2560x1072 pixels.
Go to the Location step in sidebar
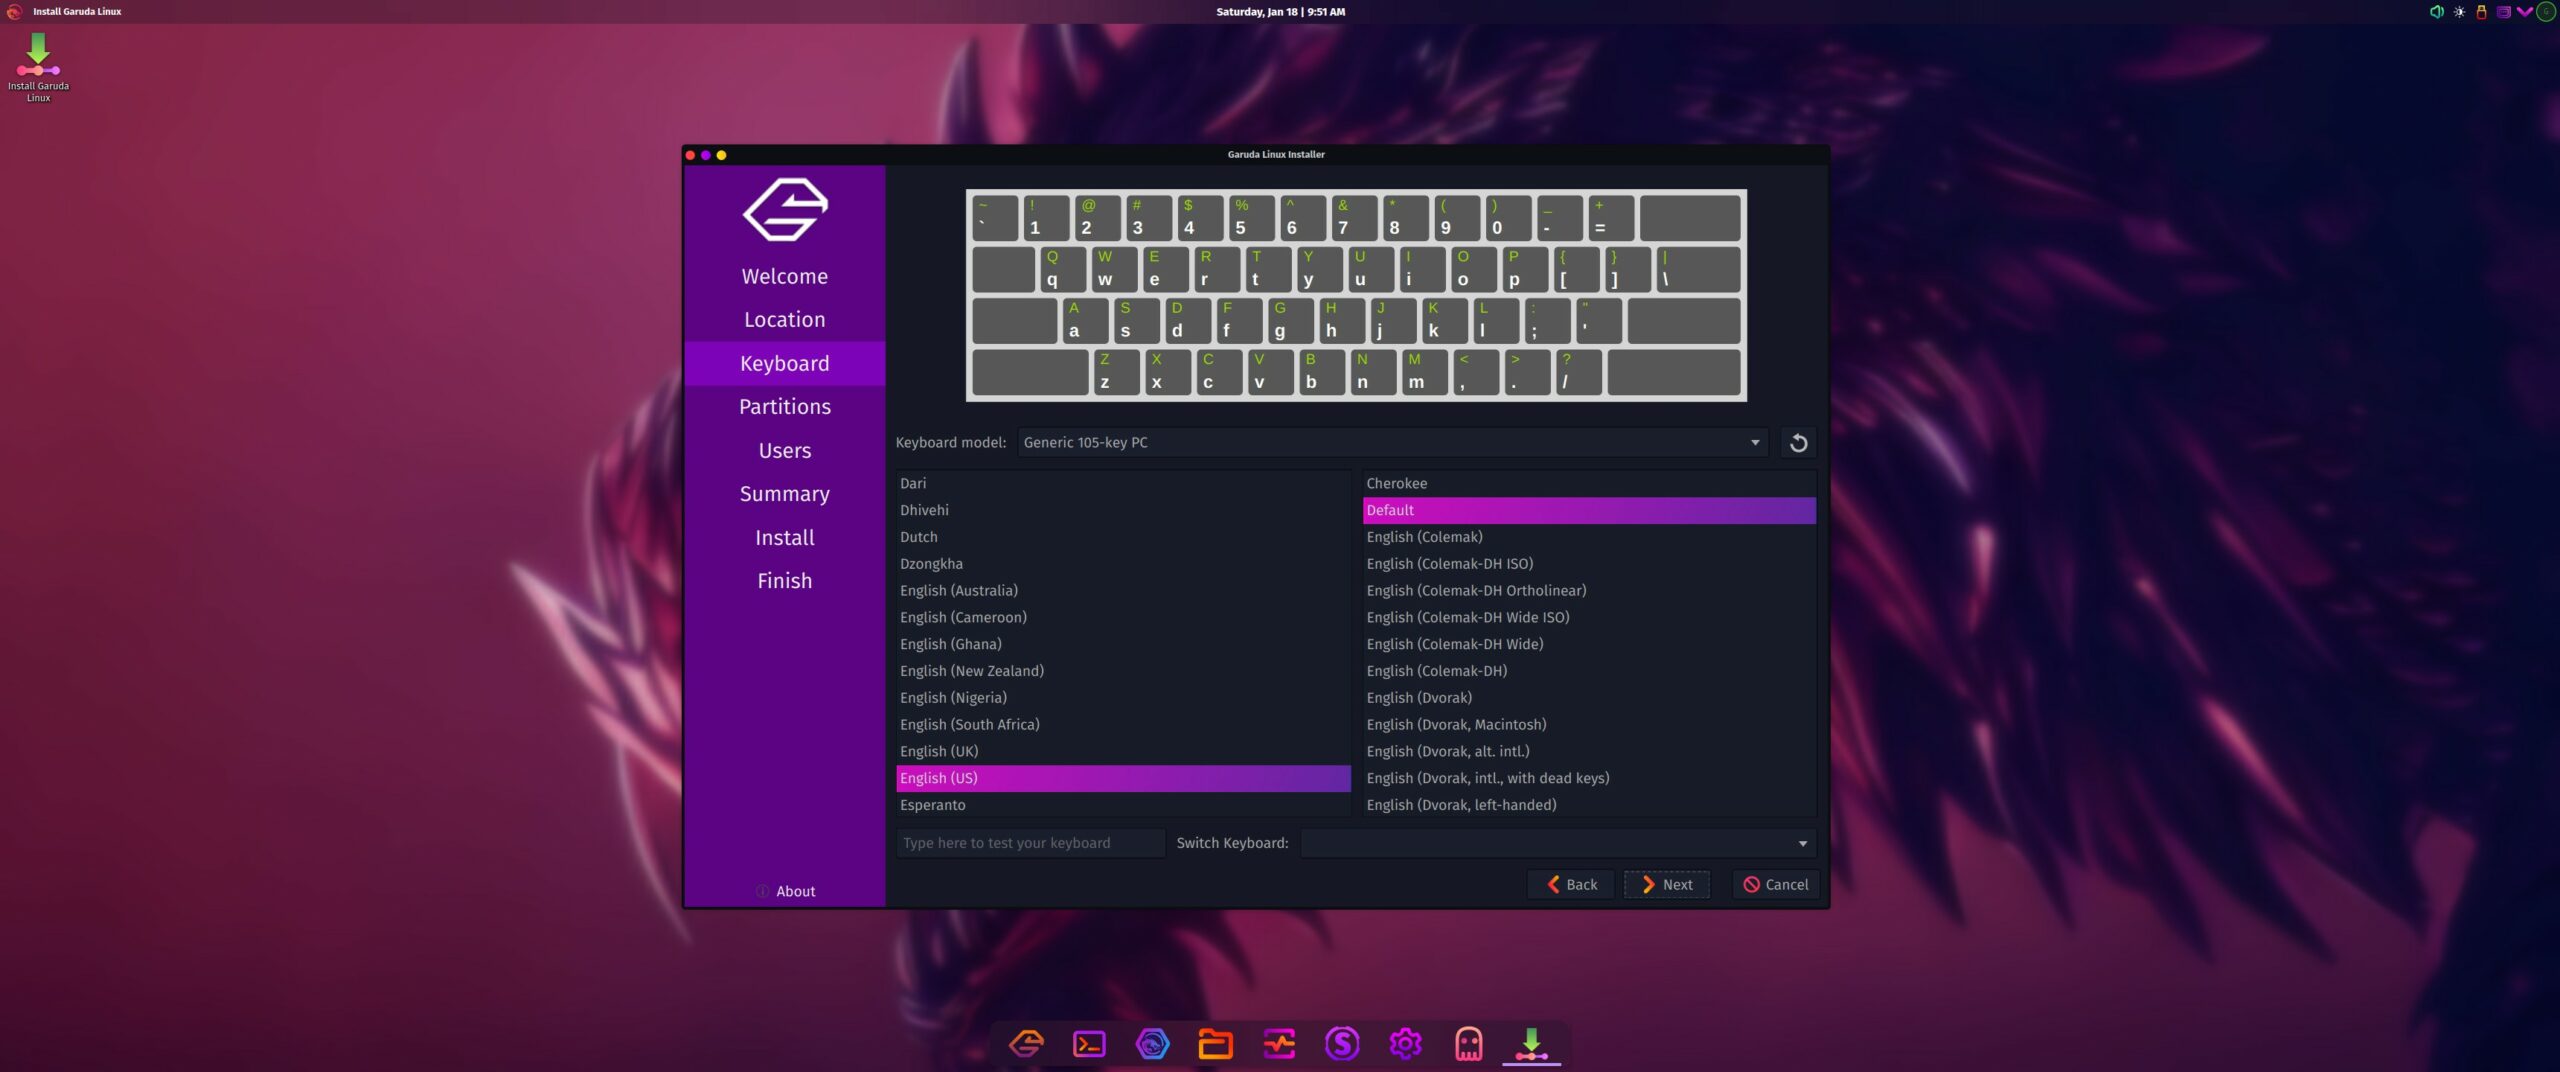tap(785, 320)
